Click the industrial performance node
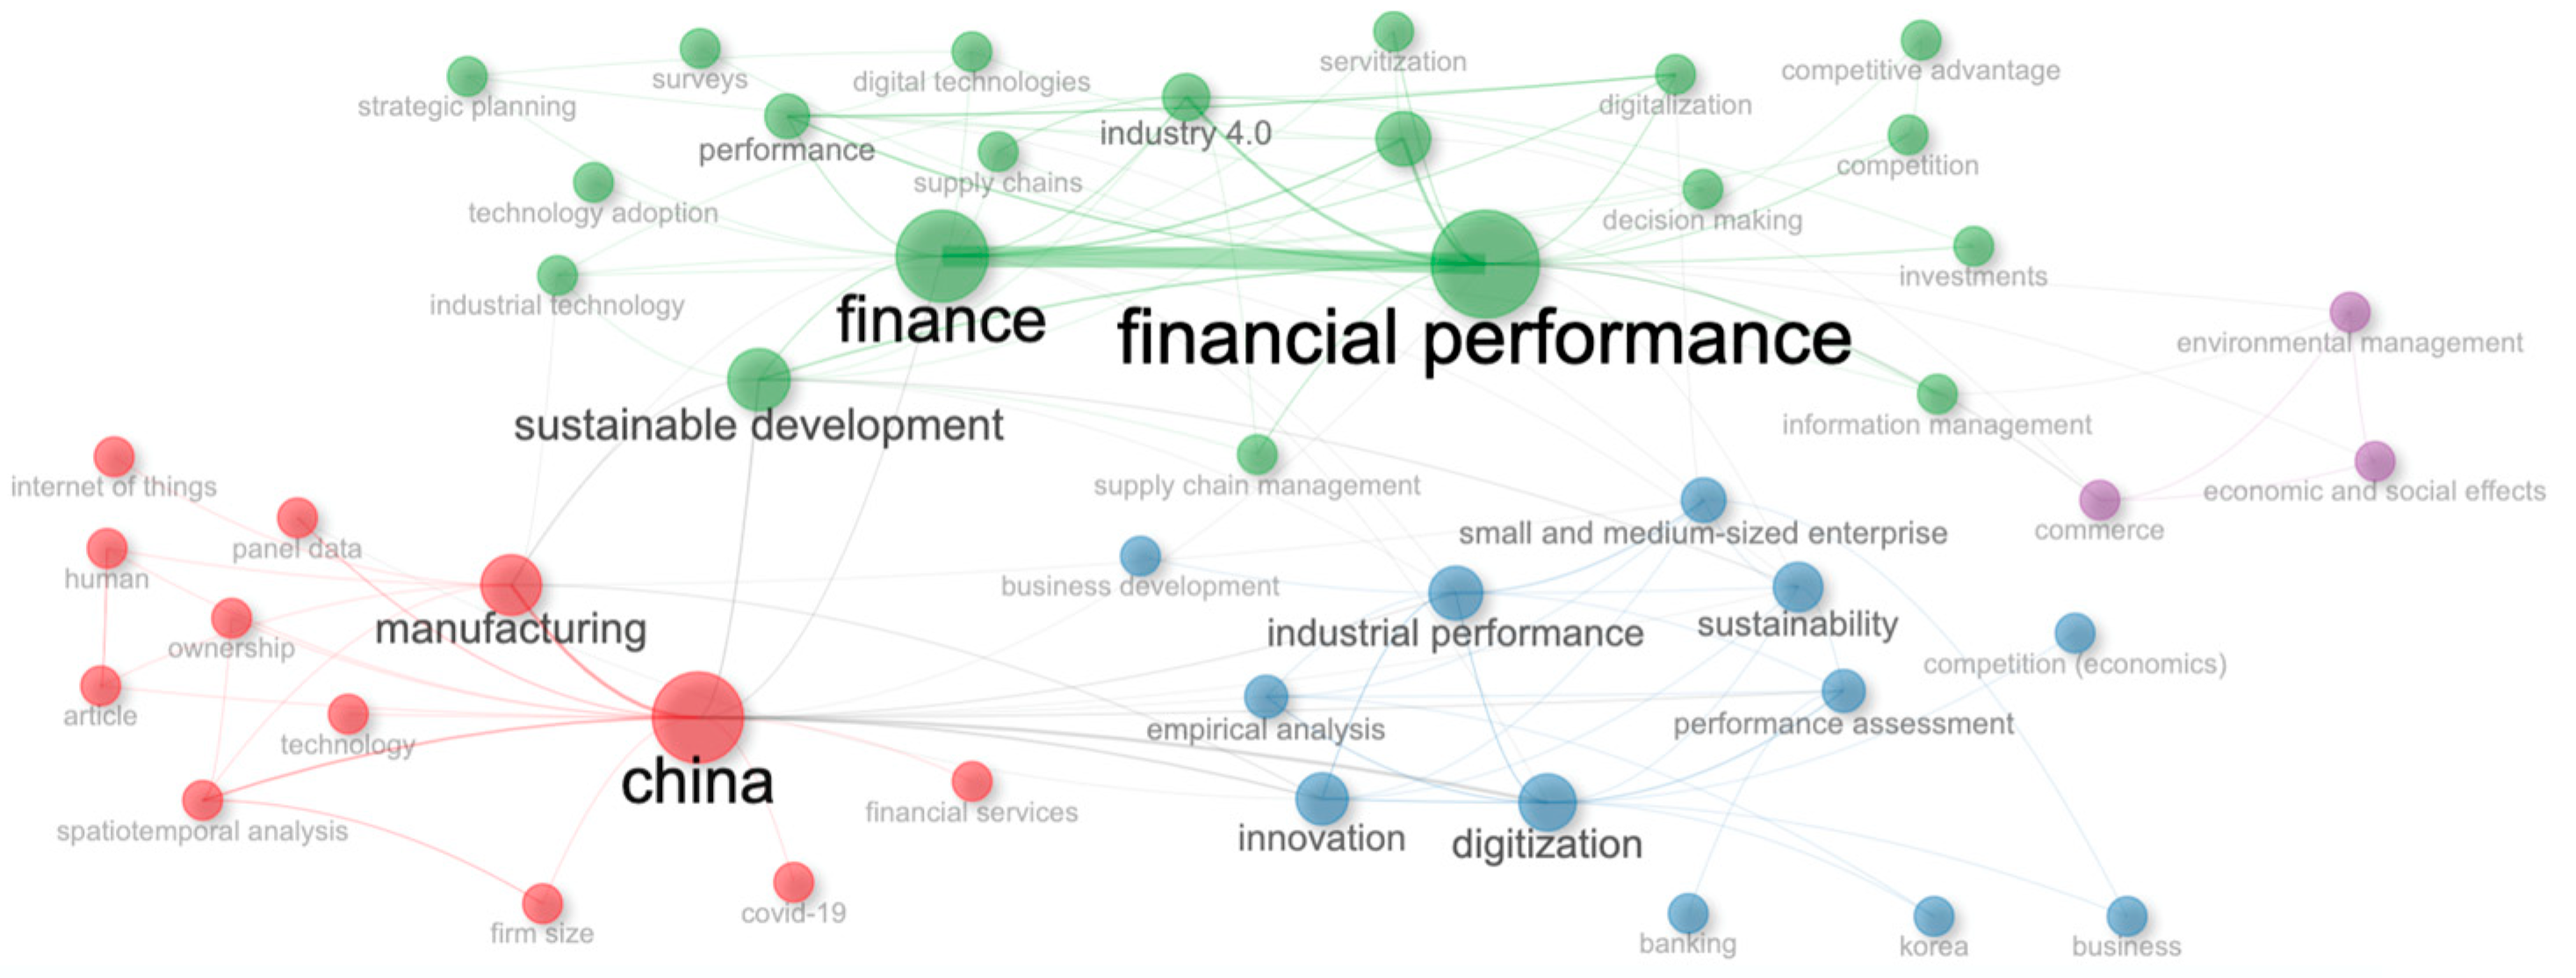The width and height of the screenshot is (2576, 978). (1455, 593)
